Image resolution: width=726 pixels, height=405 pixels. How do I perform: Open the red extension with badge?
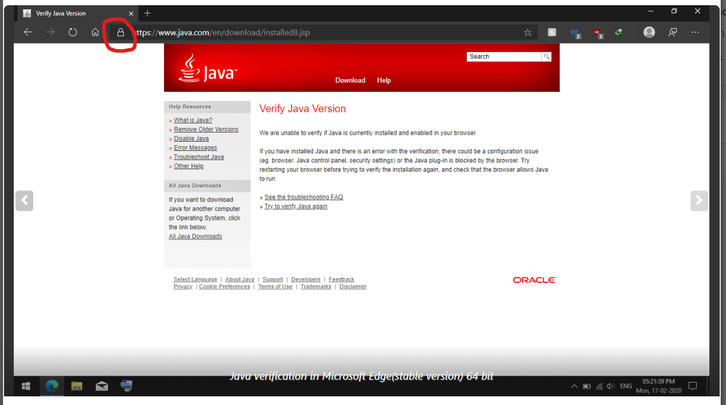pyautogui.click(x=598, y=33)
